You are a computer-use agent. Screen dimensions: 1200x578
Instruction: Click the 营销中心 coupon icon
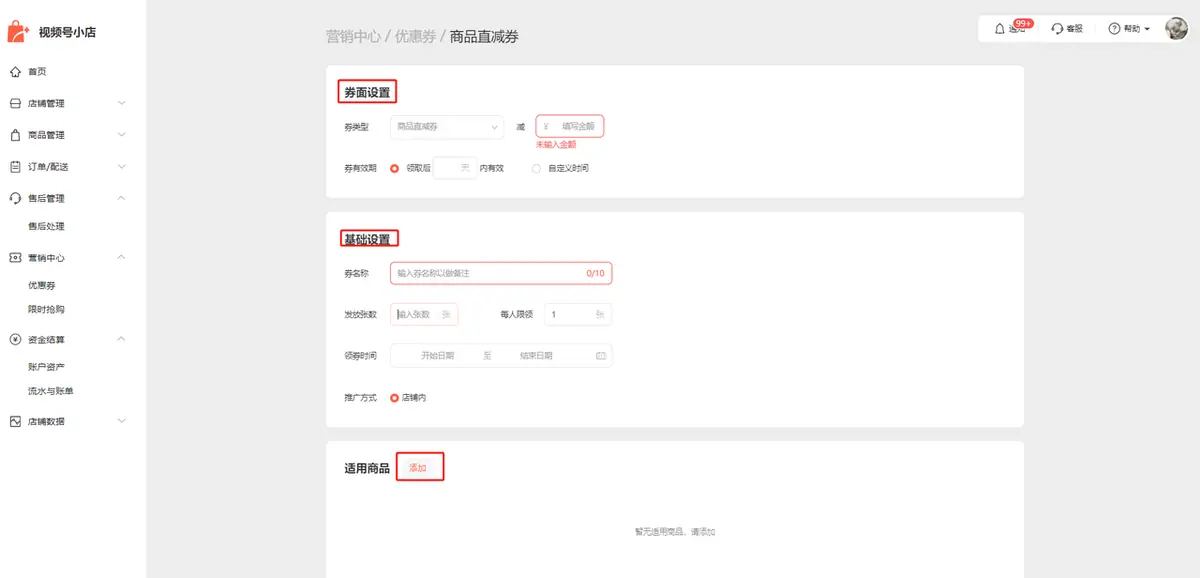coord(15,258)
